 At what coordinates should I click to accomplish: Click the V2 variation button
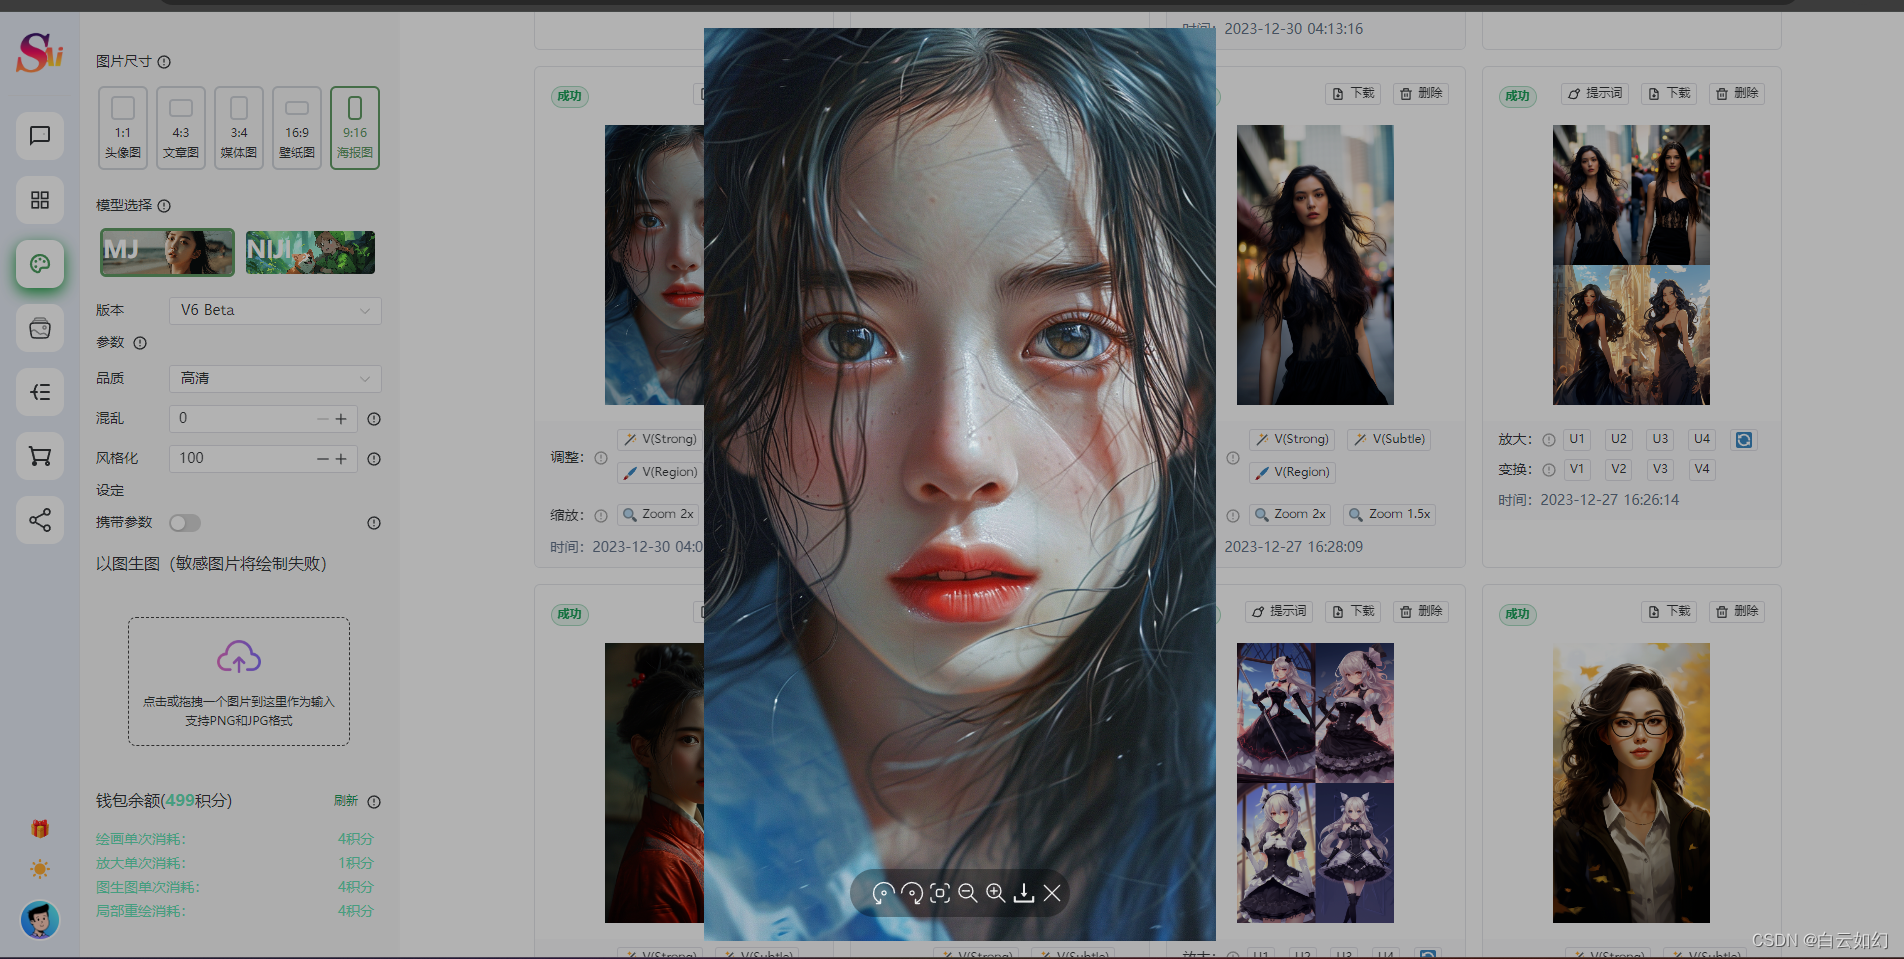1619,469
